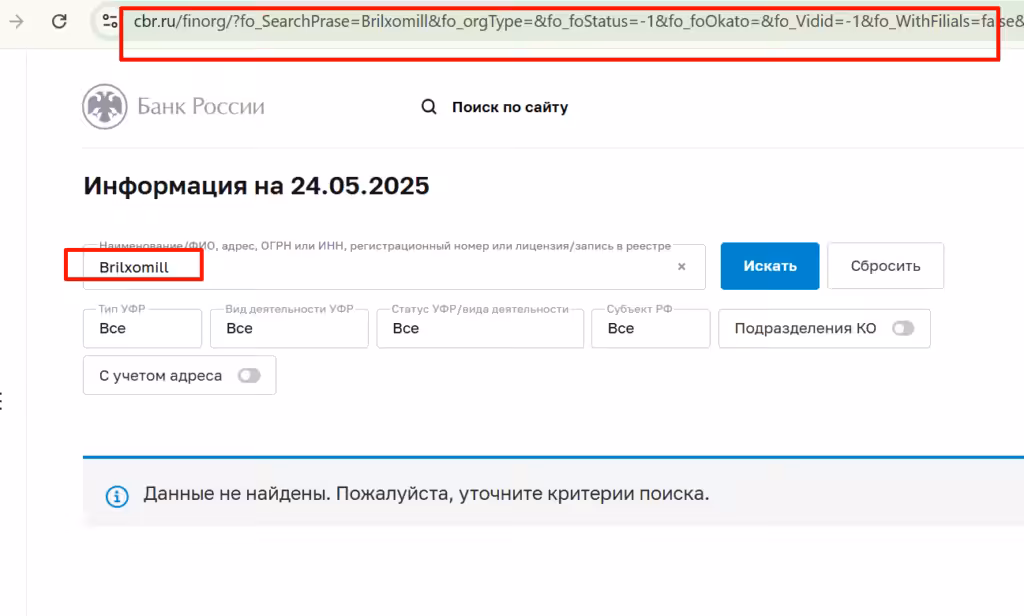The image size is (1024, 616).
Task: Click the three-dot handle at left edge
Action: (2, 400)
